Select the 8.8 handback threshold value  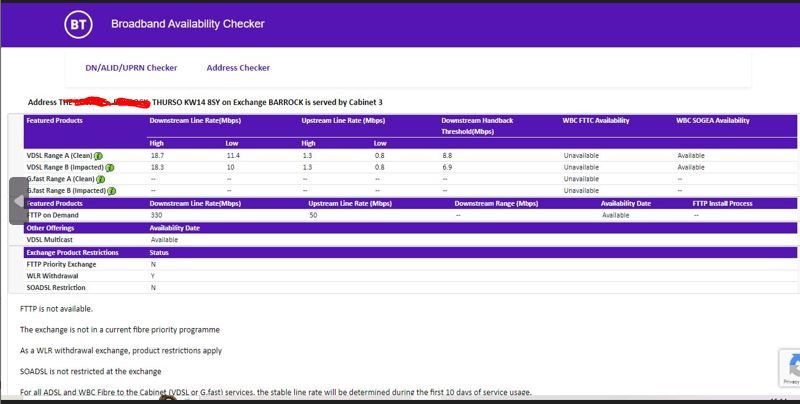pyautogui.click(x=447, y=156)
